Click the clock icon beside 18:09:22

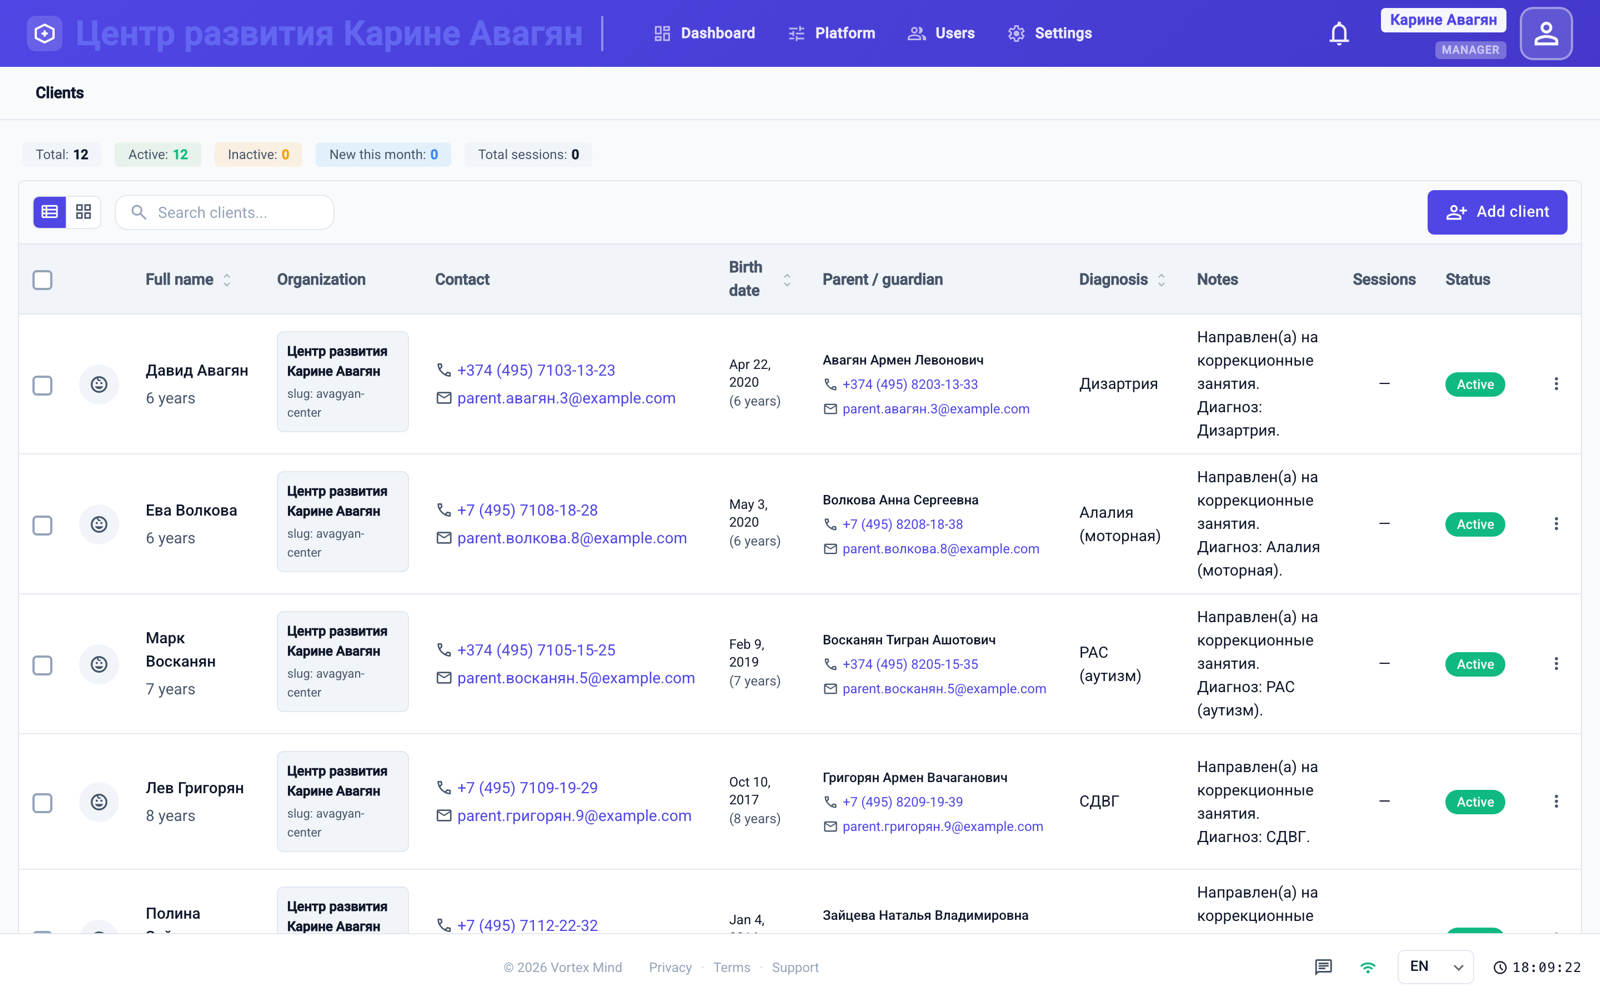1500,968
